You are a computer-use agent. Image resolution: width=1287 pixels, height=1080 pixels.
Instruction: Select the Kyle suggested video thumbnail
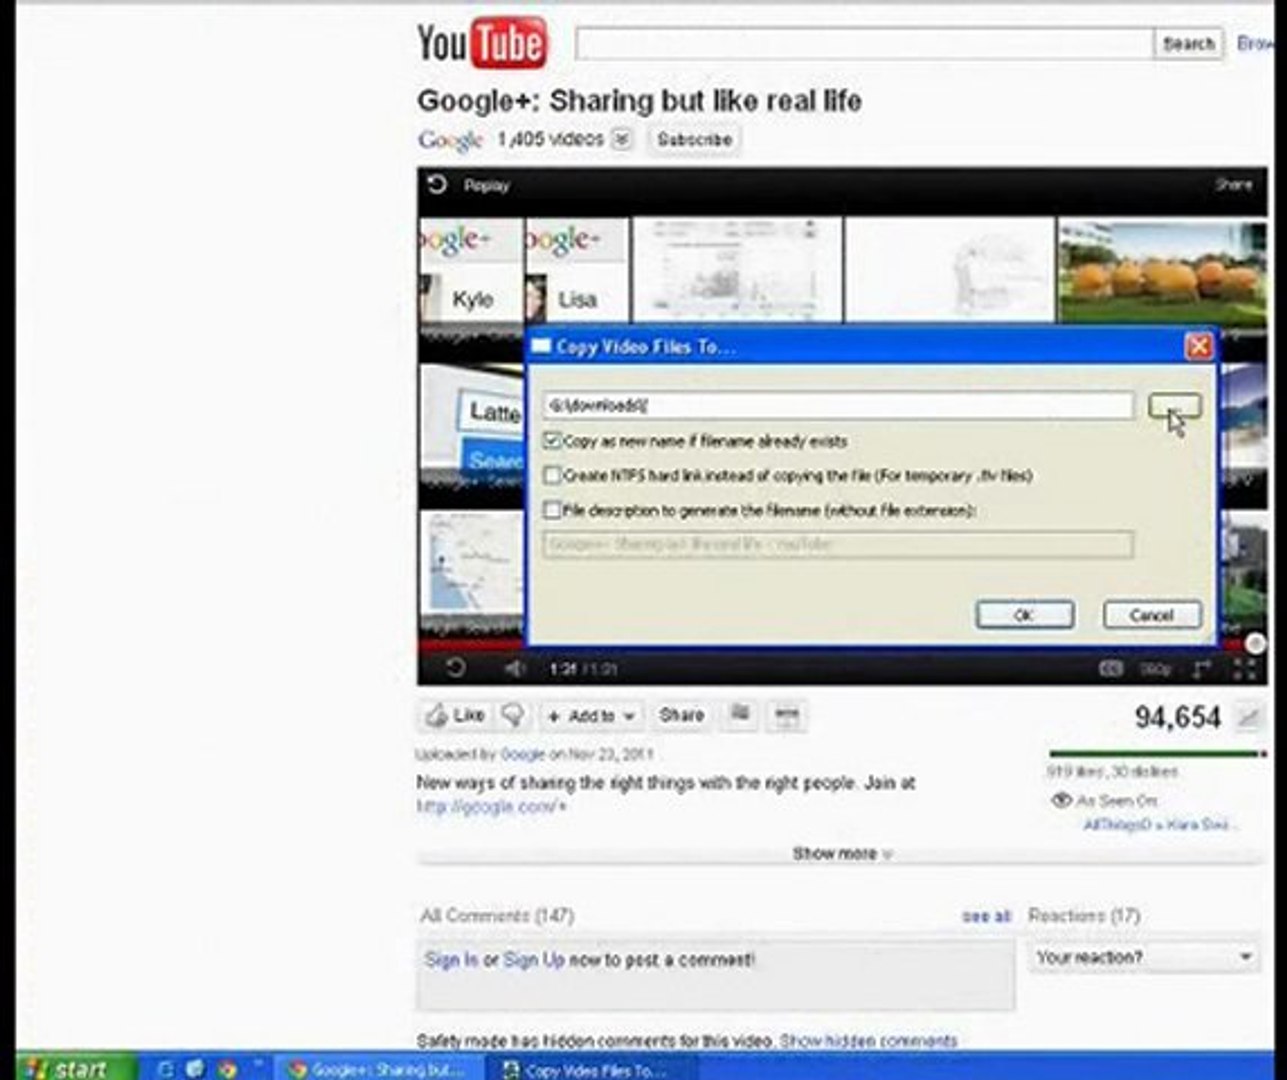pyautogui.click(x=470, y=270)
